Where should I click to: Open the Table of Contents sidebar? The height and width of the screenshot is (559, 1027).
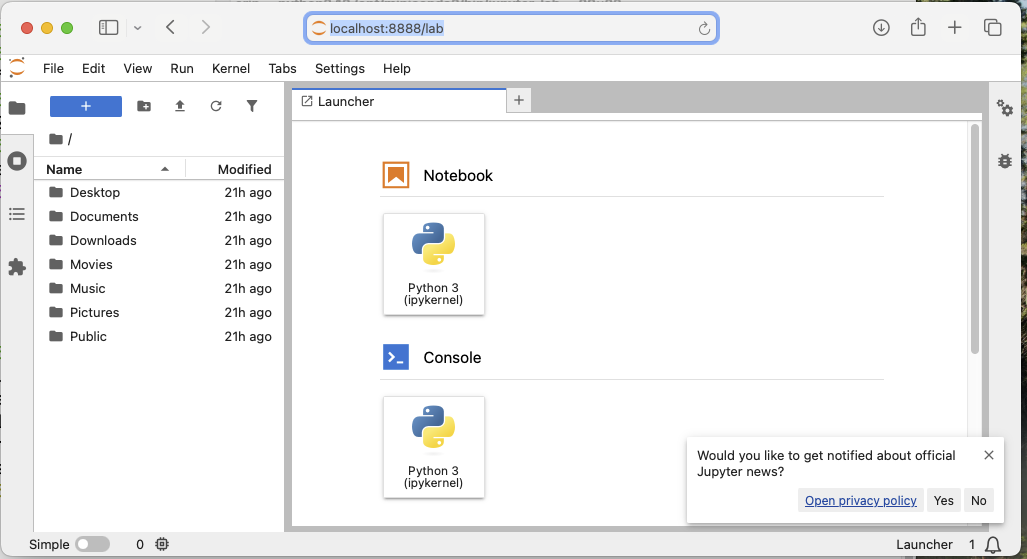[17, 214]
